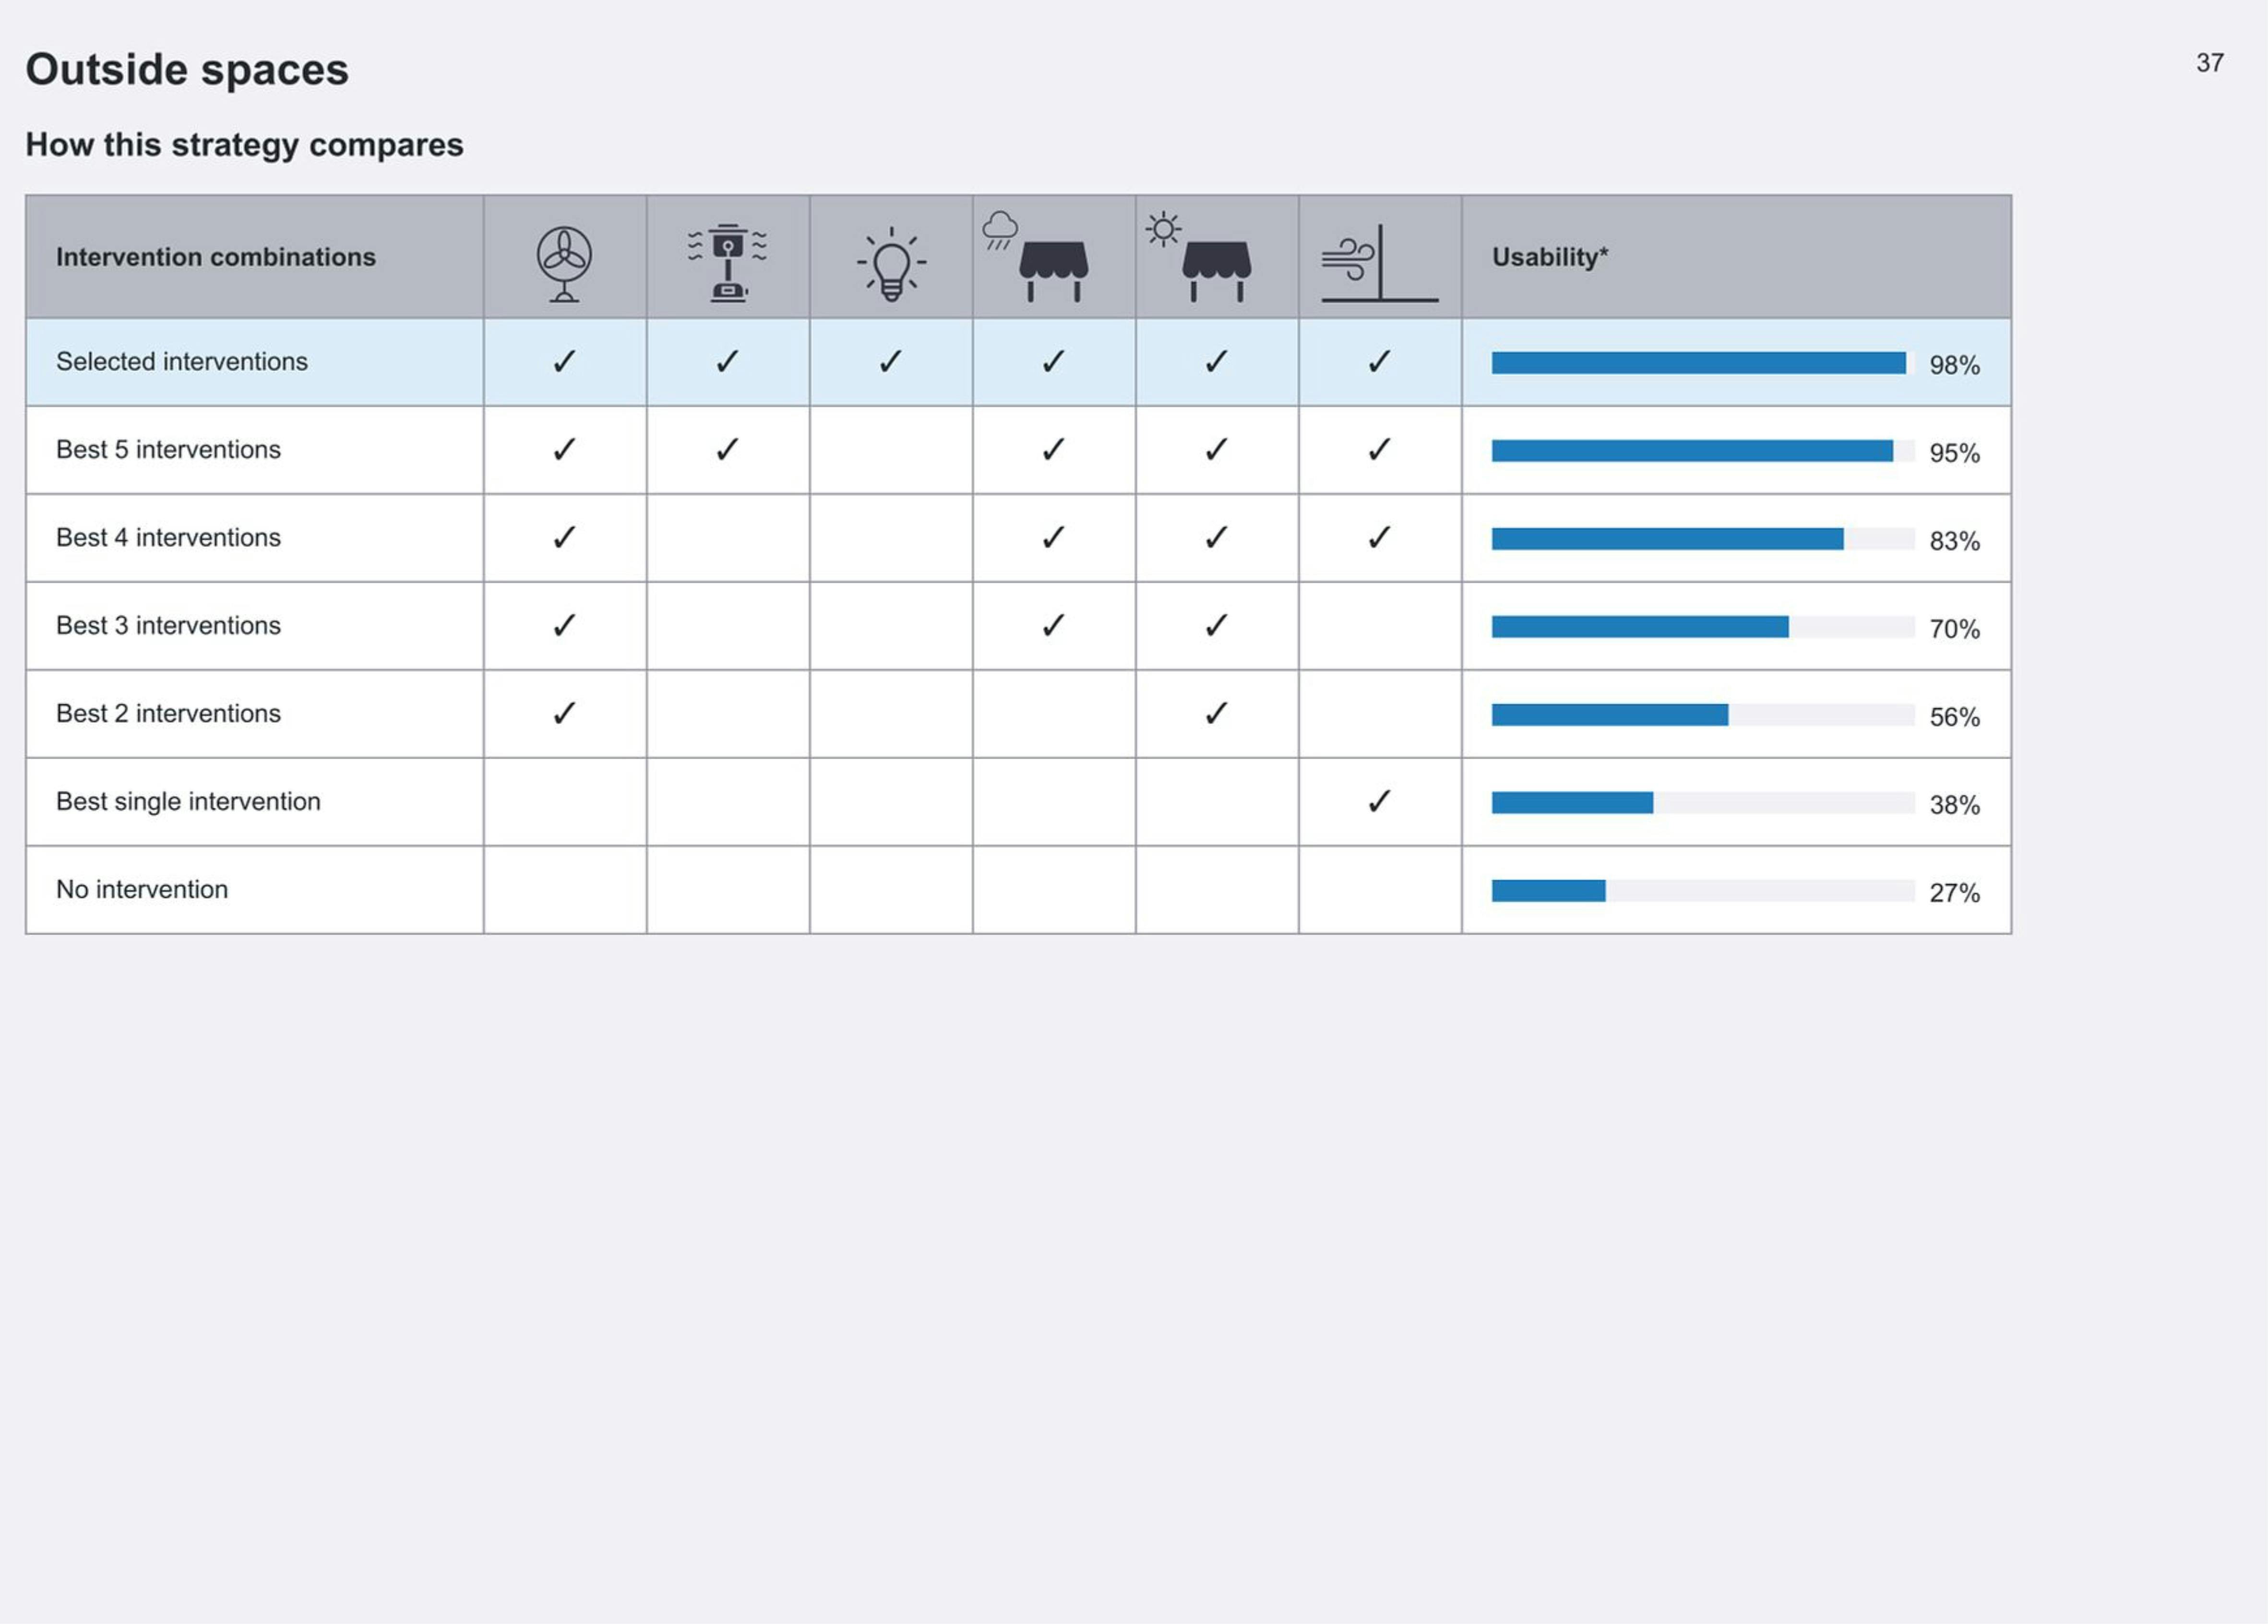This screenshot has width=2268, height=1624.
Task: Click the Usability* column header
Action: point(1549,257)
